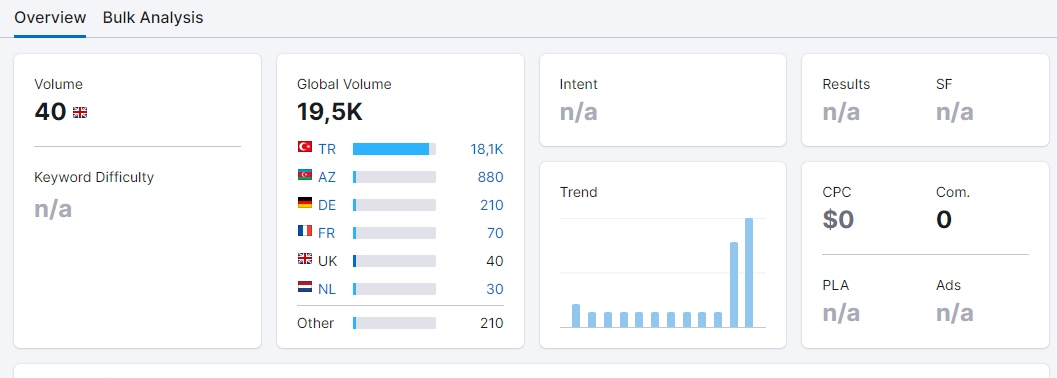Click the 30 volume value for NL
The height and width of the screenshot is (378, 1057).
point(495,289)
